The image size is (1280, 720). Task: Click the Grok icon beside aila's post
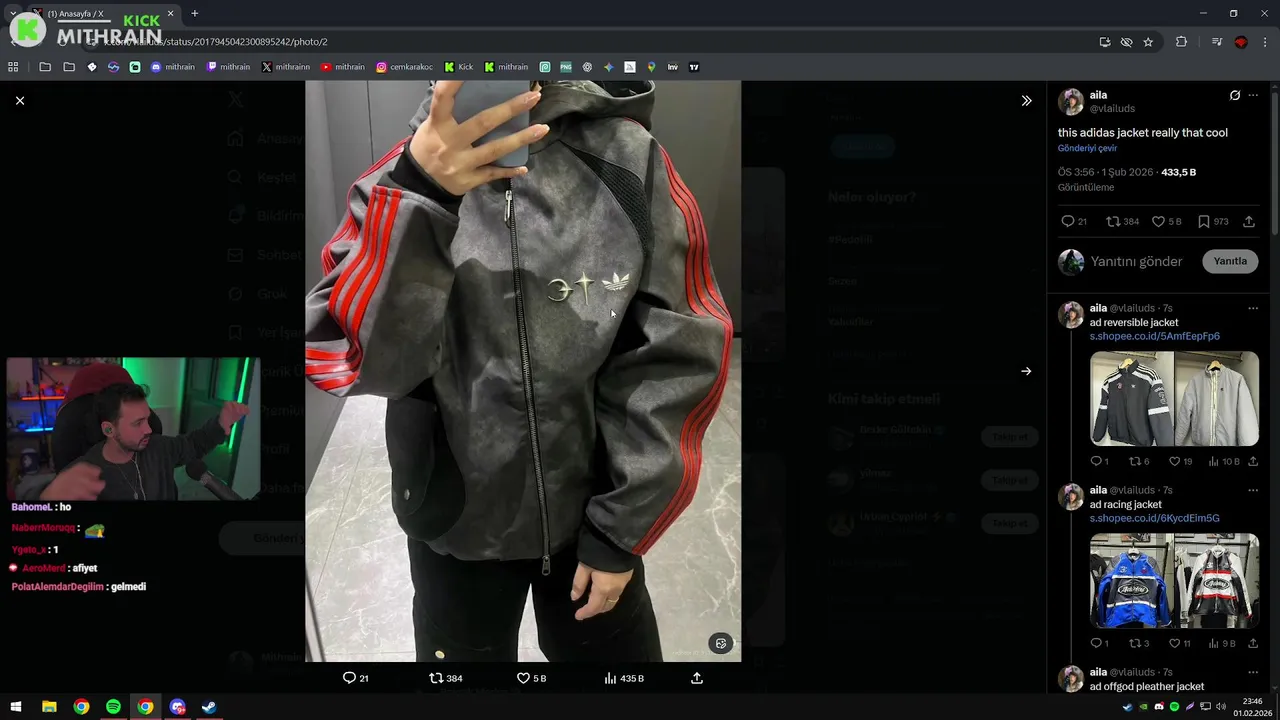1235,95
